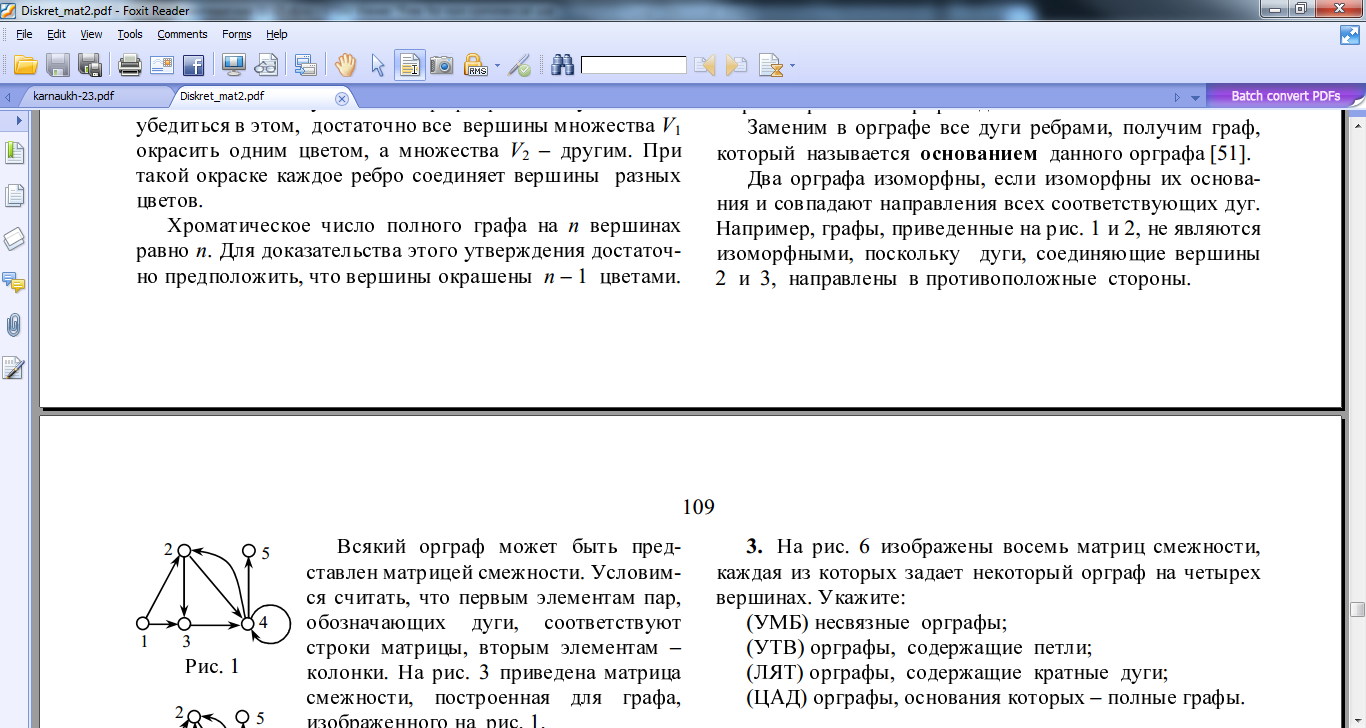Open the File menu
The image size is (1366, 728).
[24, 34]
